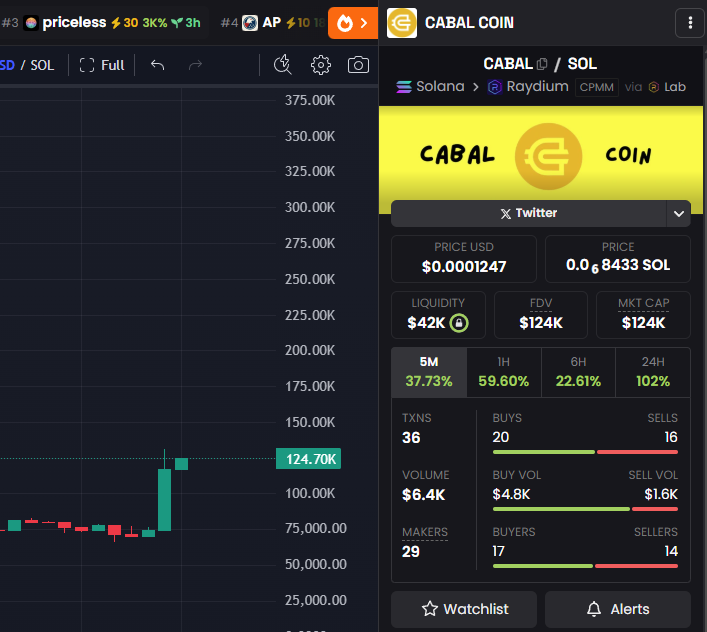
Task: Click the PRICE USD $0.0001247 box
Action: 464,259
